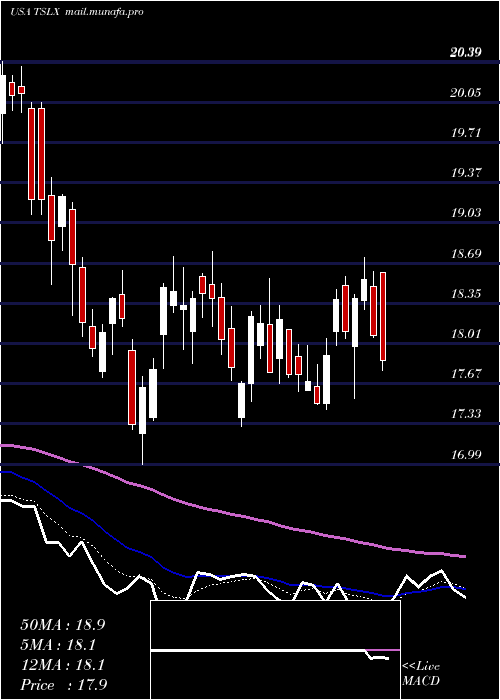Screen dimensions: 500x700
Task: Click the 18.01 price axis label
Action: (x=466, y=334)
